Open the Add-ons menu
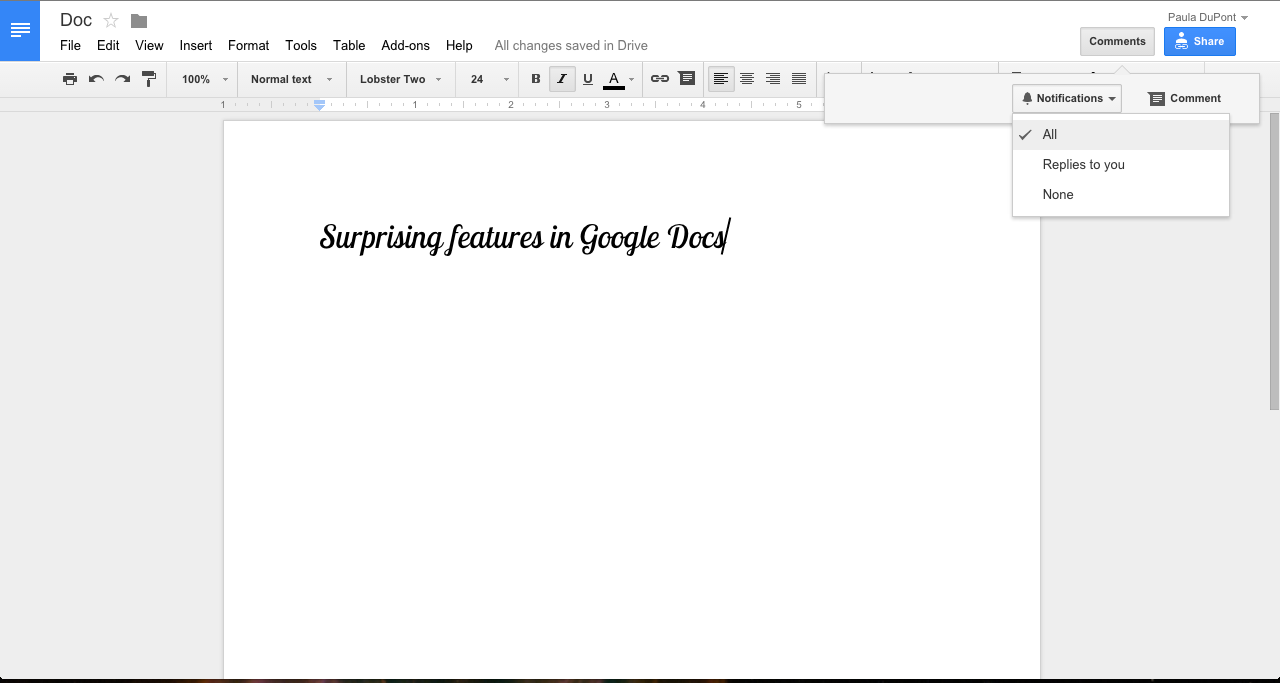This screenshot has height=683, width=1280. point(405,45)
